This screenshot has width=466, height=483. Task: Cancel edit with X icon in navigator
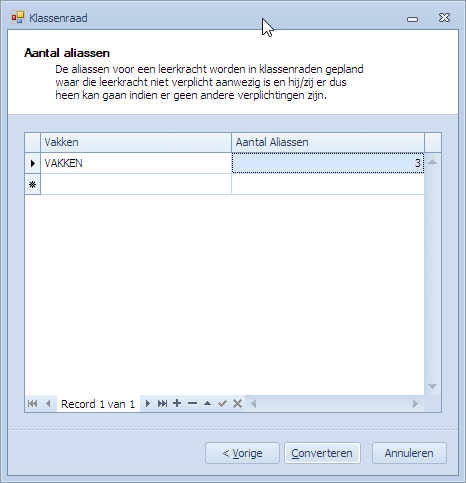[x=237, y=404]
